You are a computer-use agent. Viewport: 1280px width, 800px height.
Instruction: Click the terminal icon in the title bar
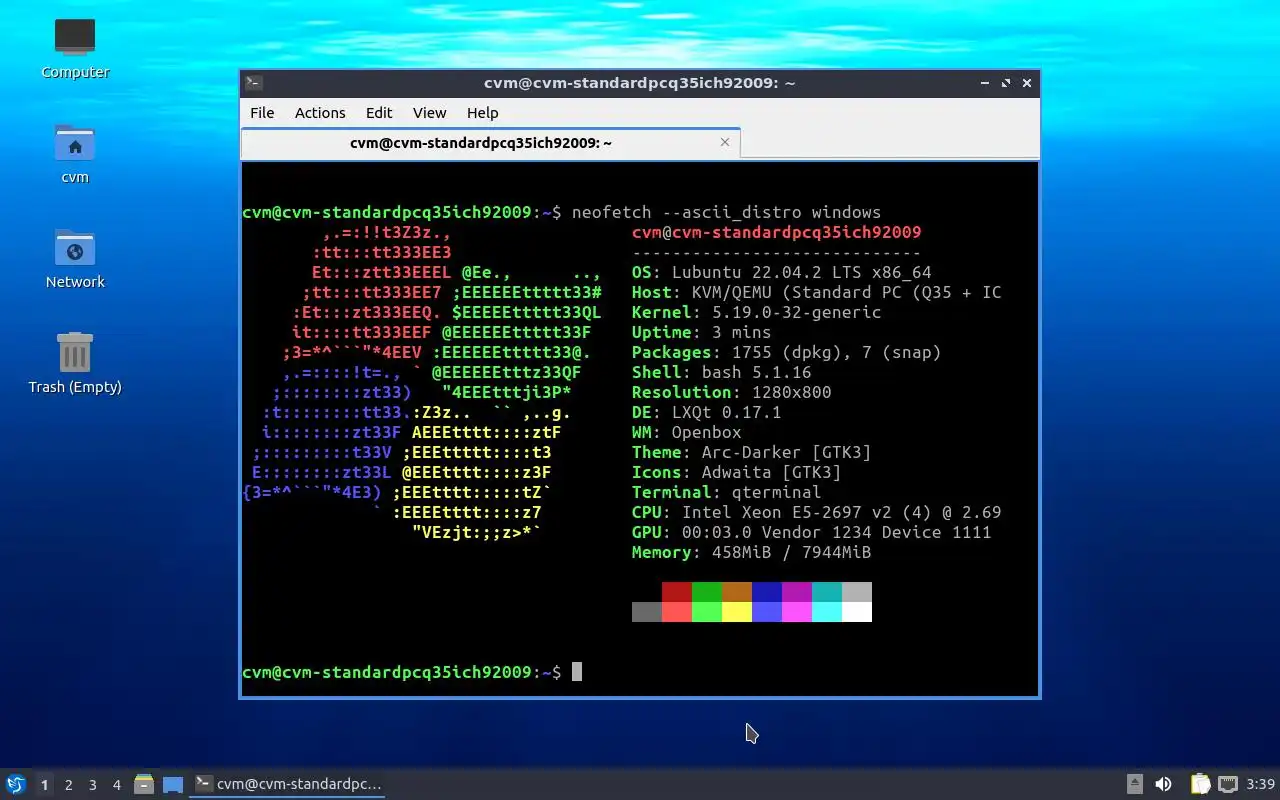(254, 84)
